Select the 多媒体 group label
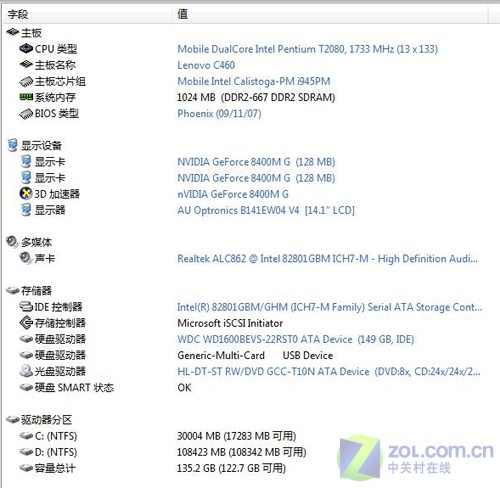 click(36, 242)
